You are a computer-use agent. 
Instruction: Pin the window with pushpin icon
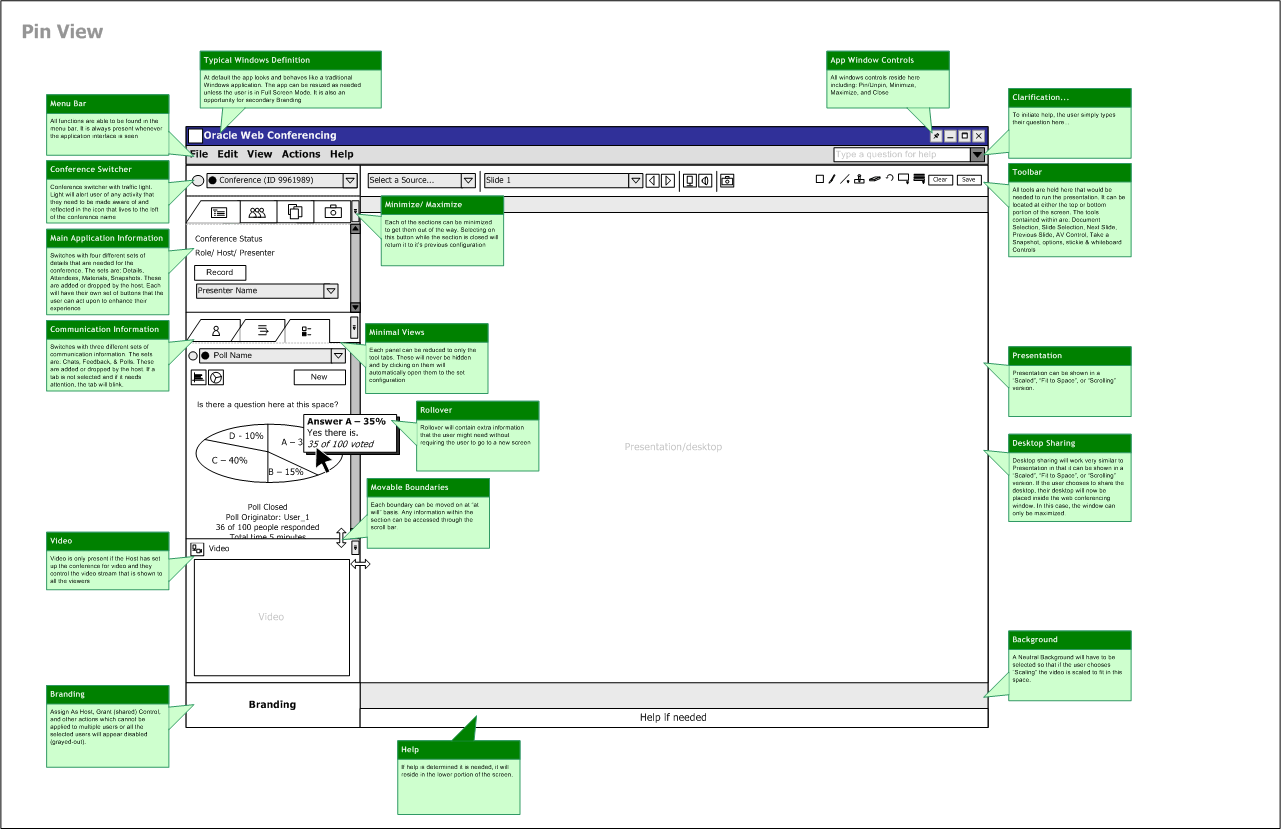point(936,136)
